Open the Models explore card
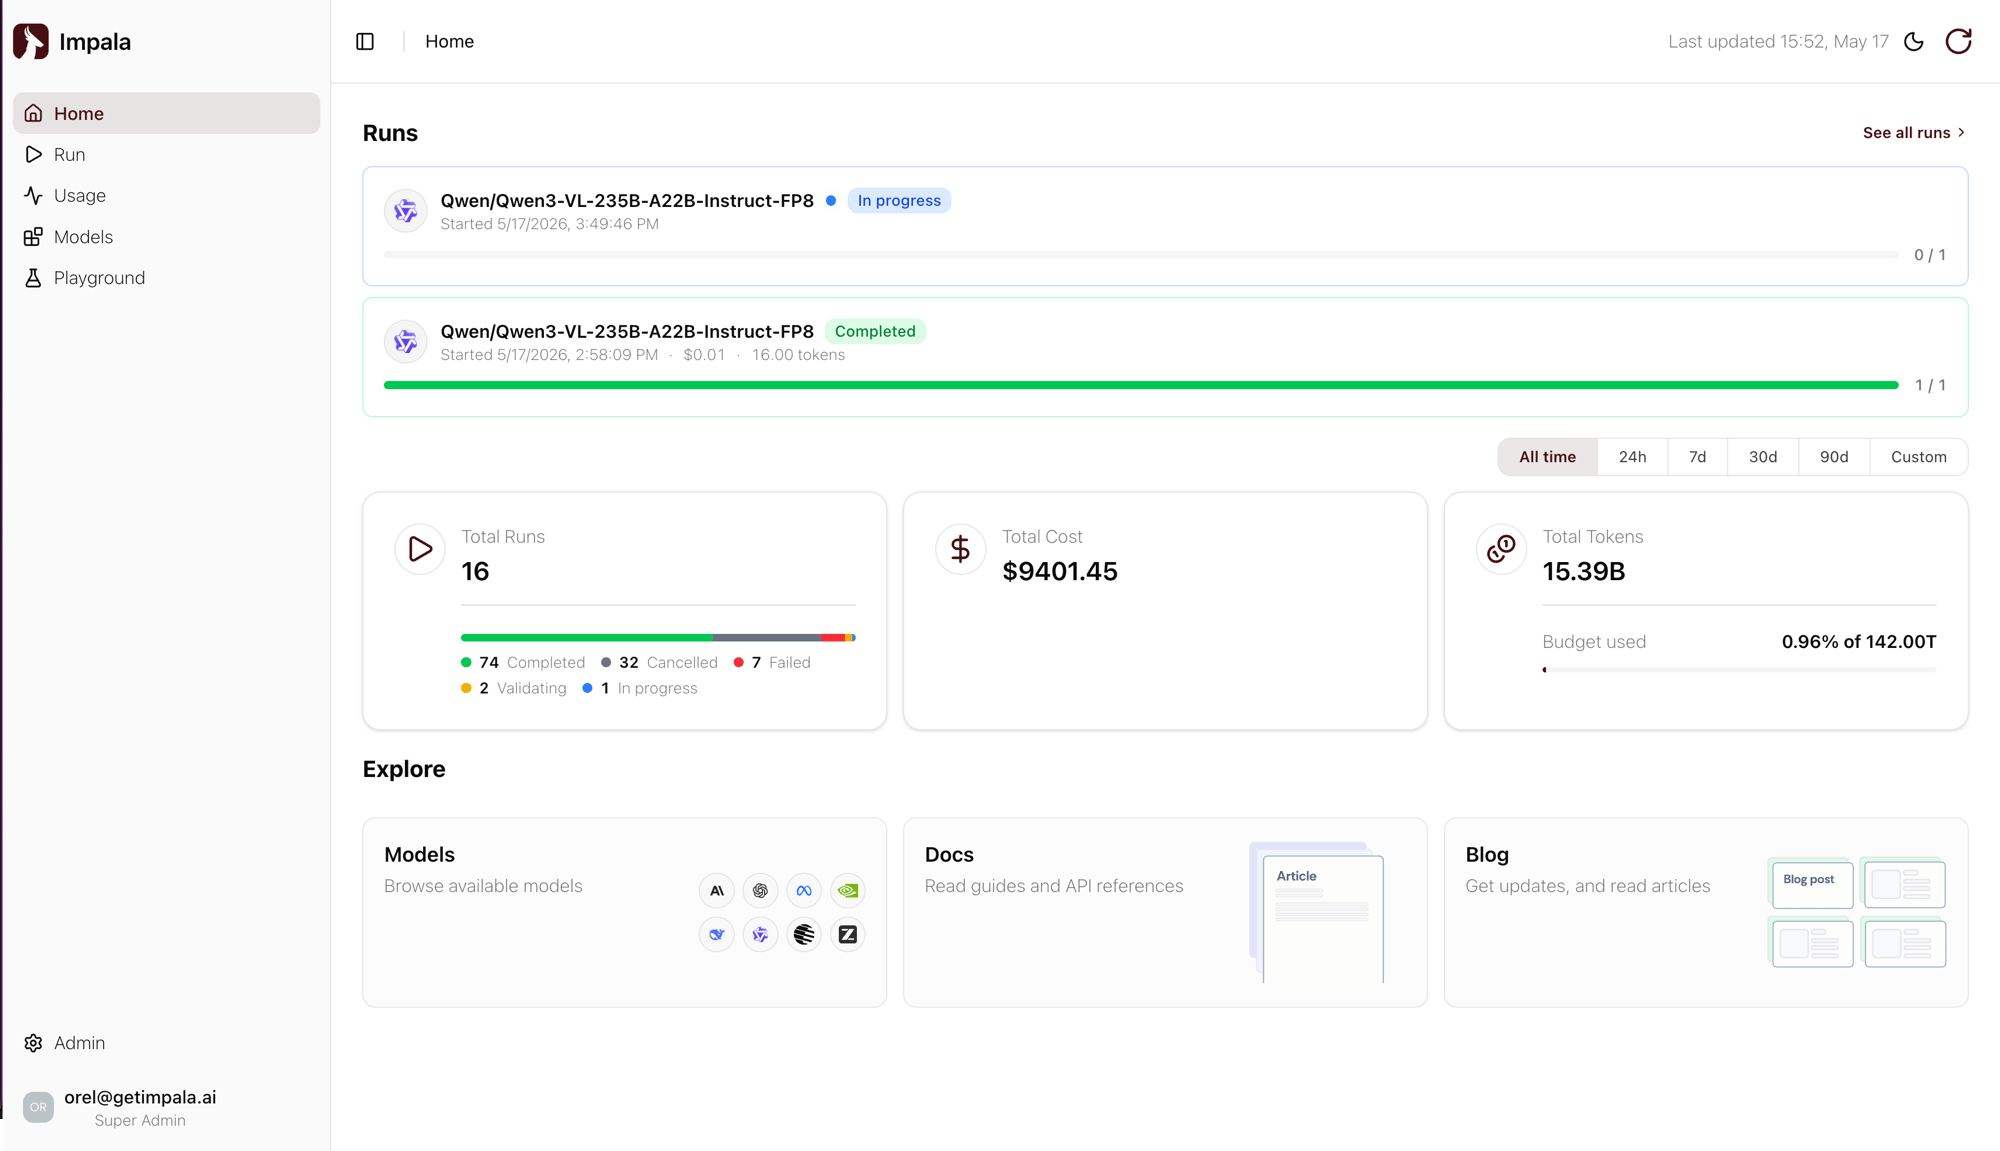The width and height of the screenshot is (2000, 1151). (624, 912)
